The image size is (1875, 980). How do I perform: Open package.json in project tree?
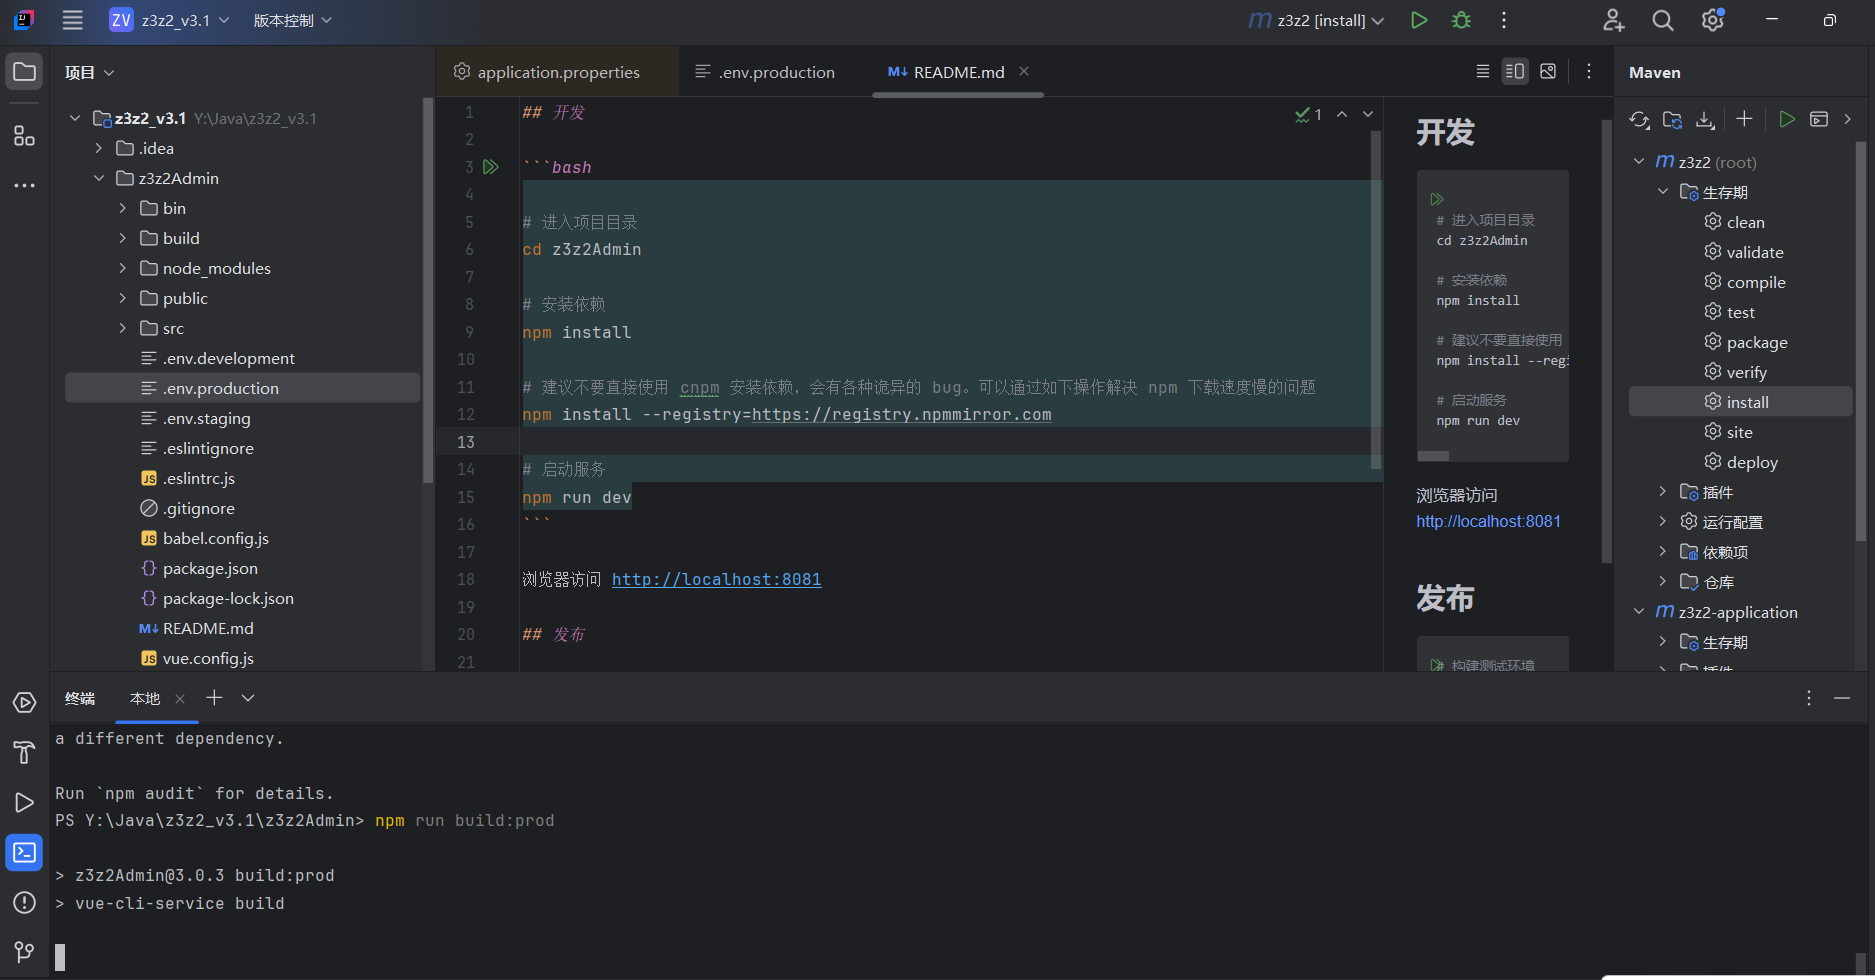tap(210, 568)
